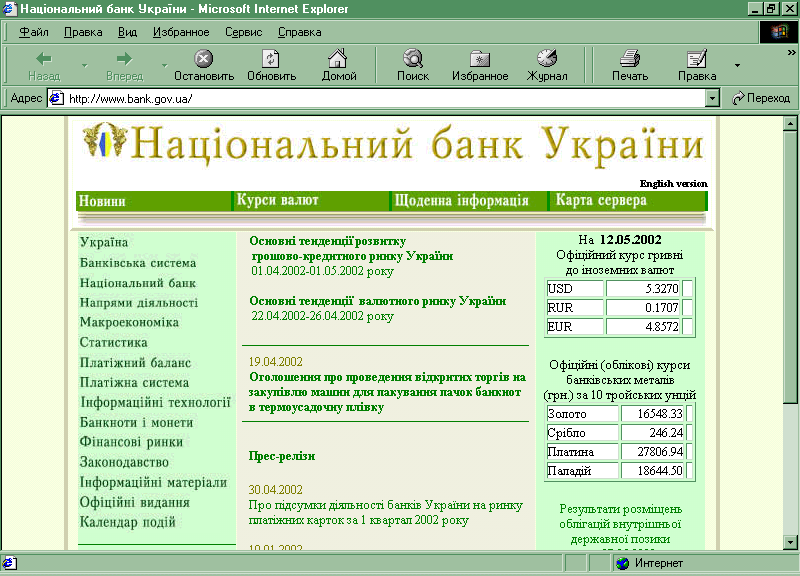Click the Edit (Правка) toolbar icon

[x=696, y=59]
